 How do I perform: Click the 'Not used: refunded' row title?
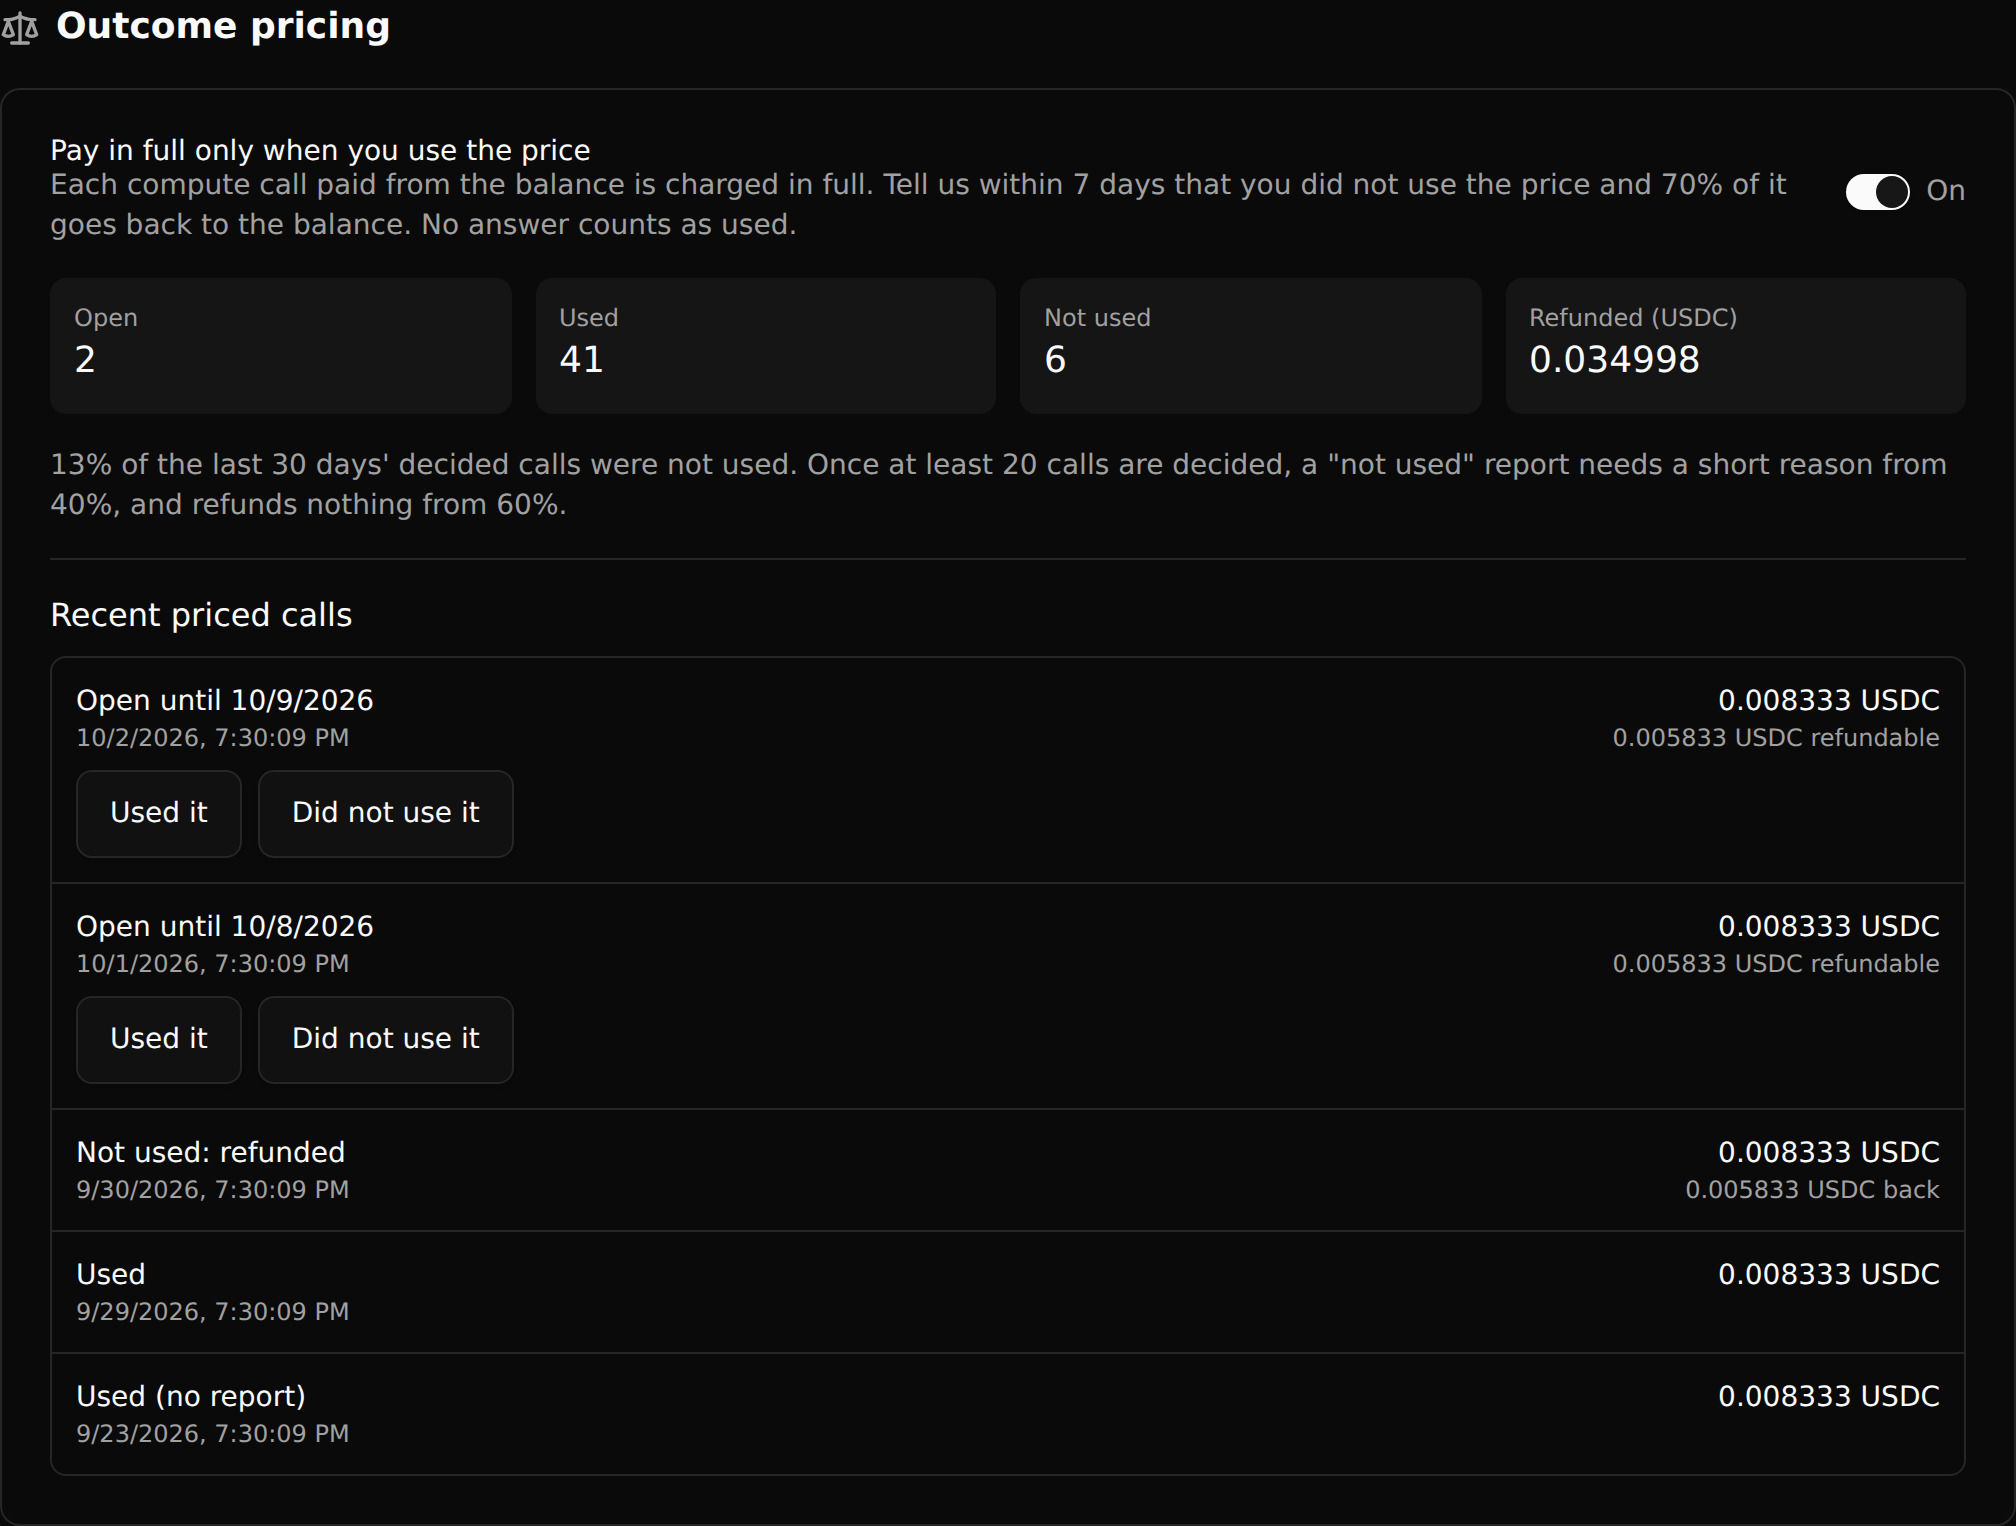(211, 1152)
